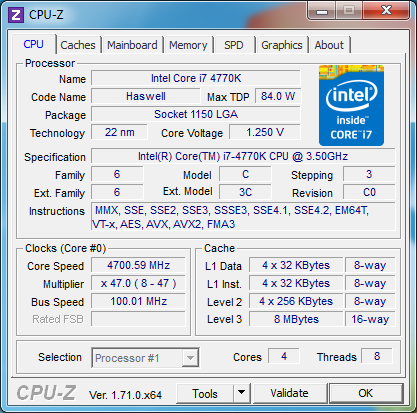The image size is (417, 413).
Task: Switch to the Caches tab
Action: (x=78, y=45)
